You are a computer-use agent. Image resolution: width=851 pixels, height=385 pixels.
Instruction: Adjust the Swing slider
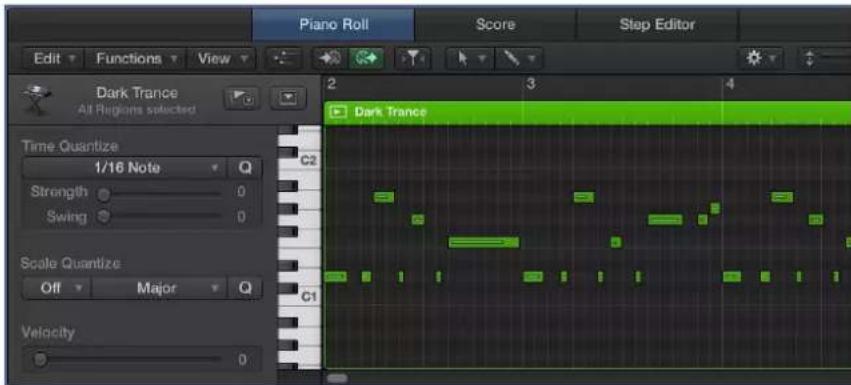(x=103, y=217)
